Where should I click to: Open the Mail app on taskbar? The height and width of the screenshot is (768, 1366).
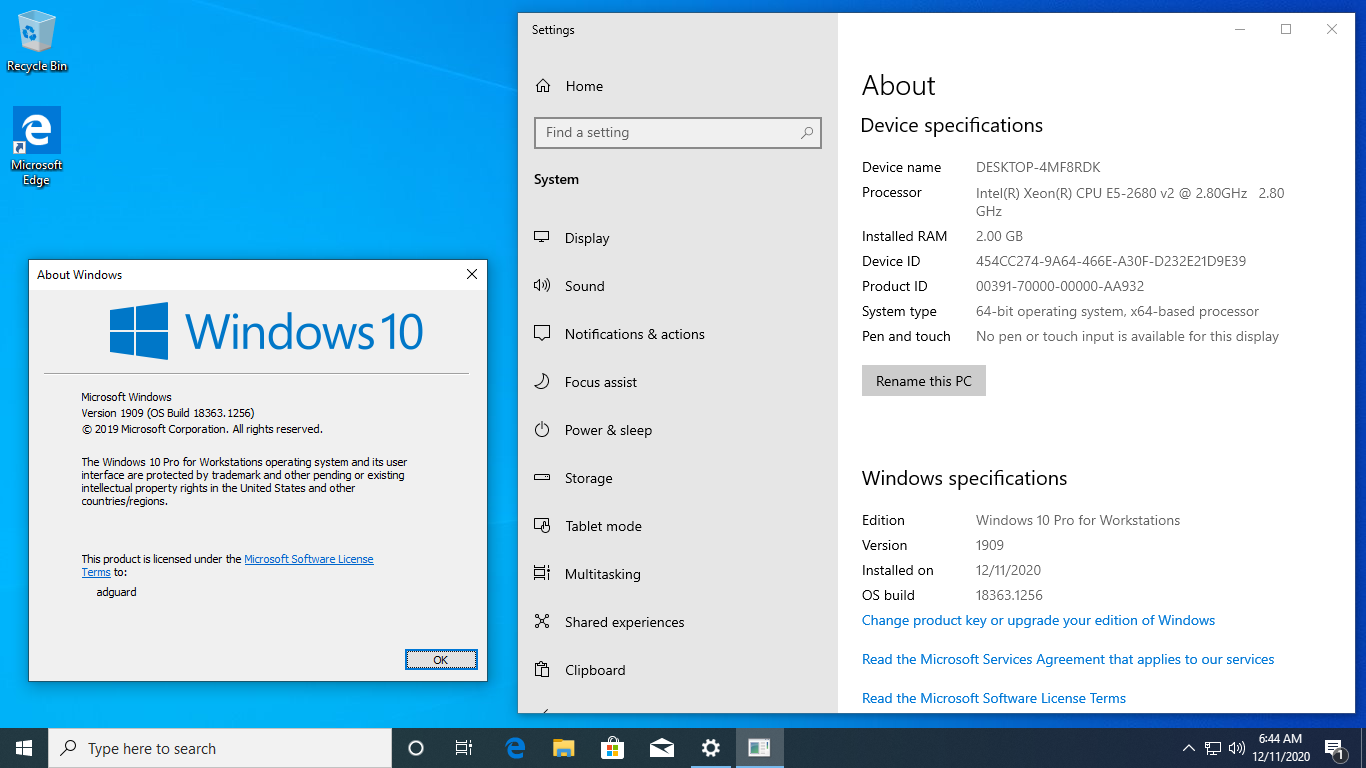click(x=662, y=748)
